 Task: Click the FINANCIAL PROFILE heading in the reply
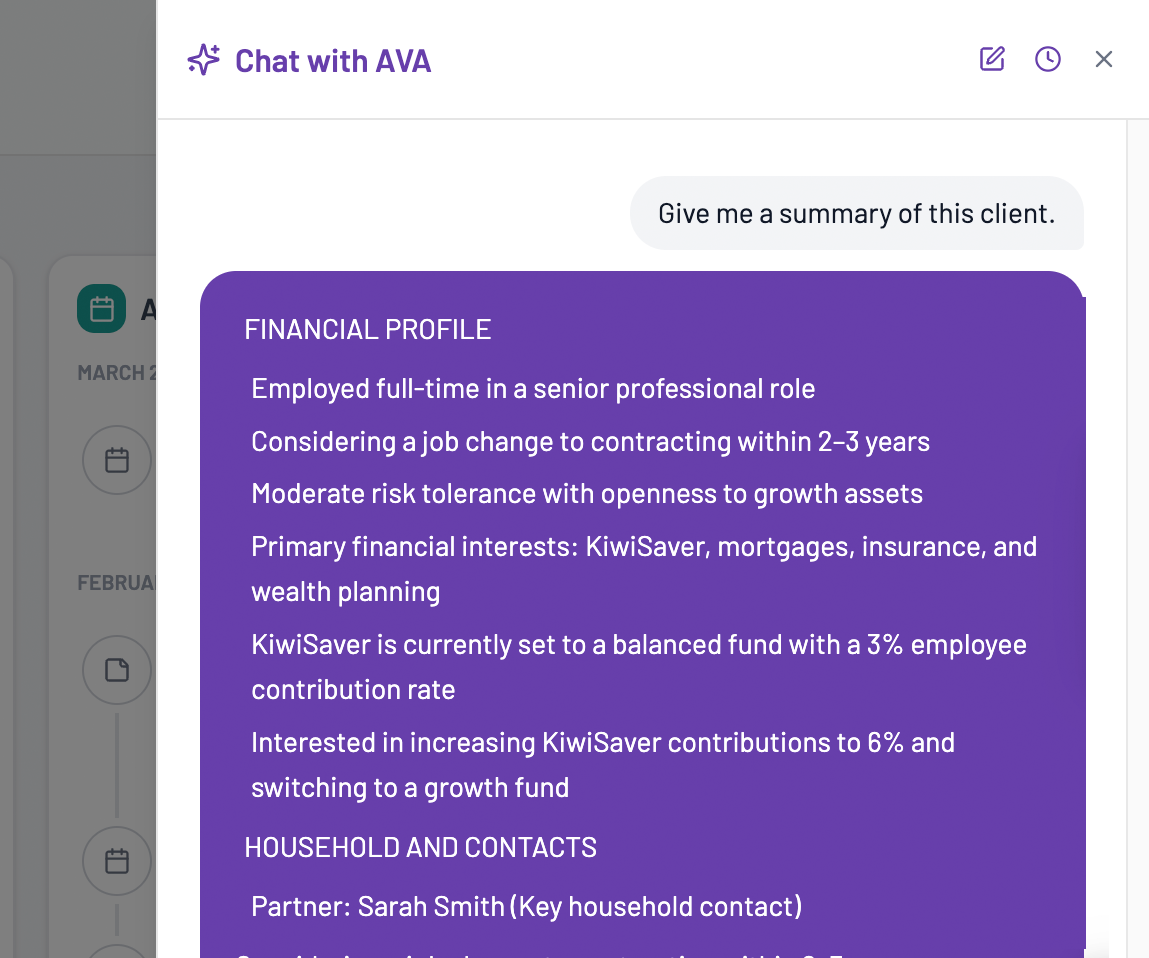[x=368, y=328]
